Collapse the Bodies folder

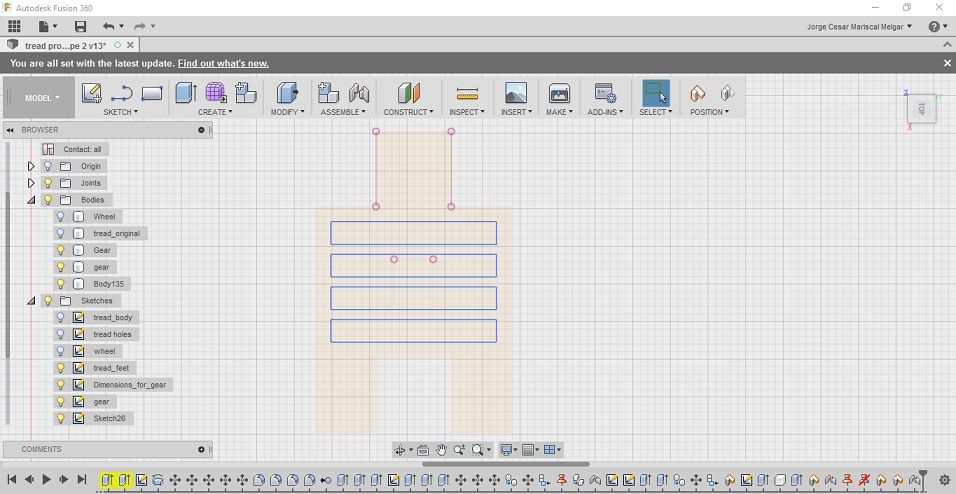click(x=31, y=200)
